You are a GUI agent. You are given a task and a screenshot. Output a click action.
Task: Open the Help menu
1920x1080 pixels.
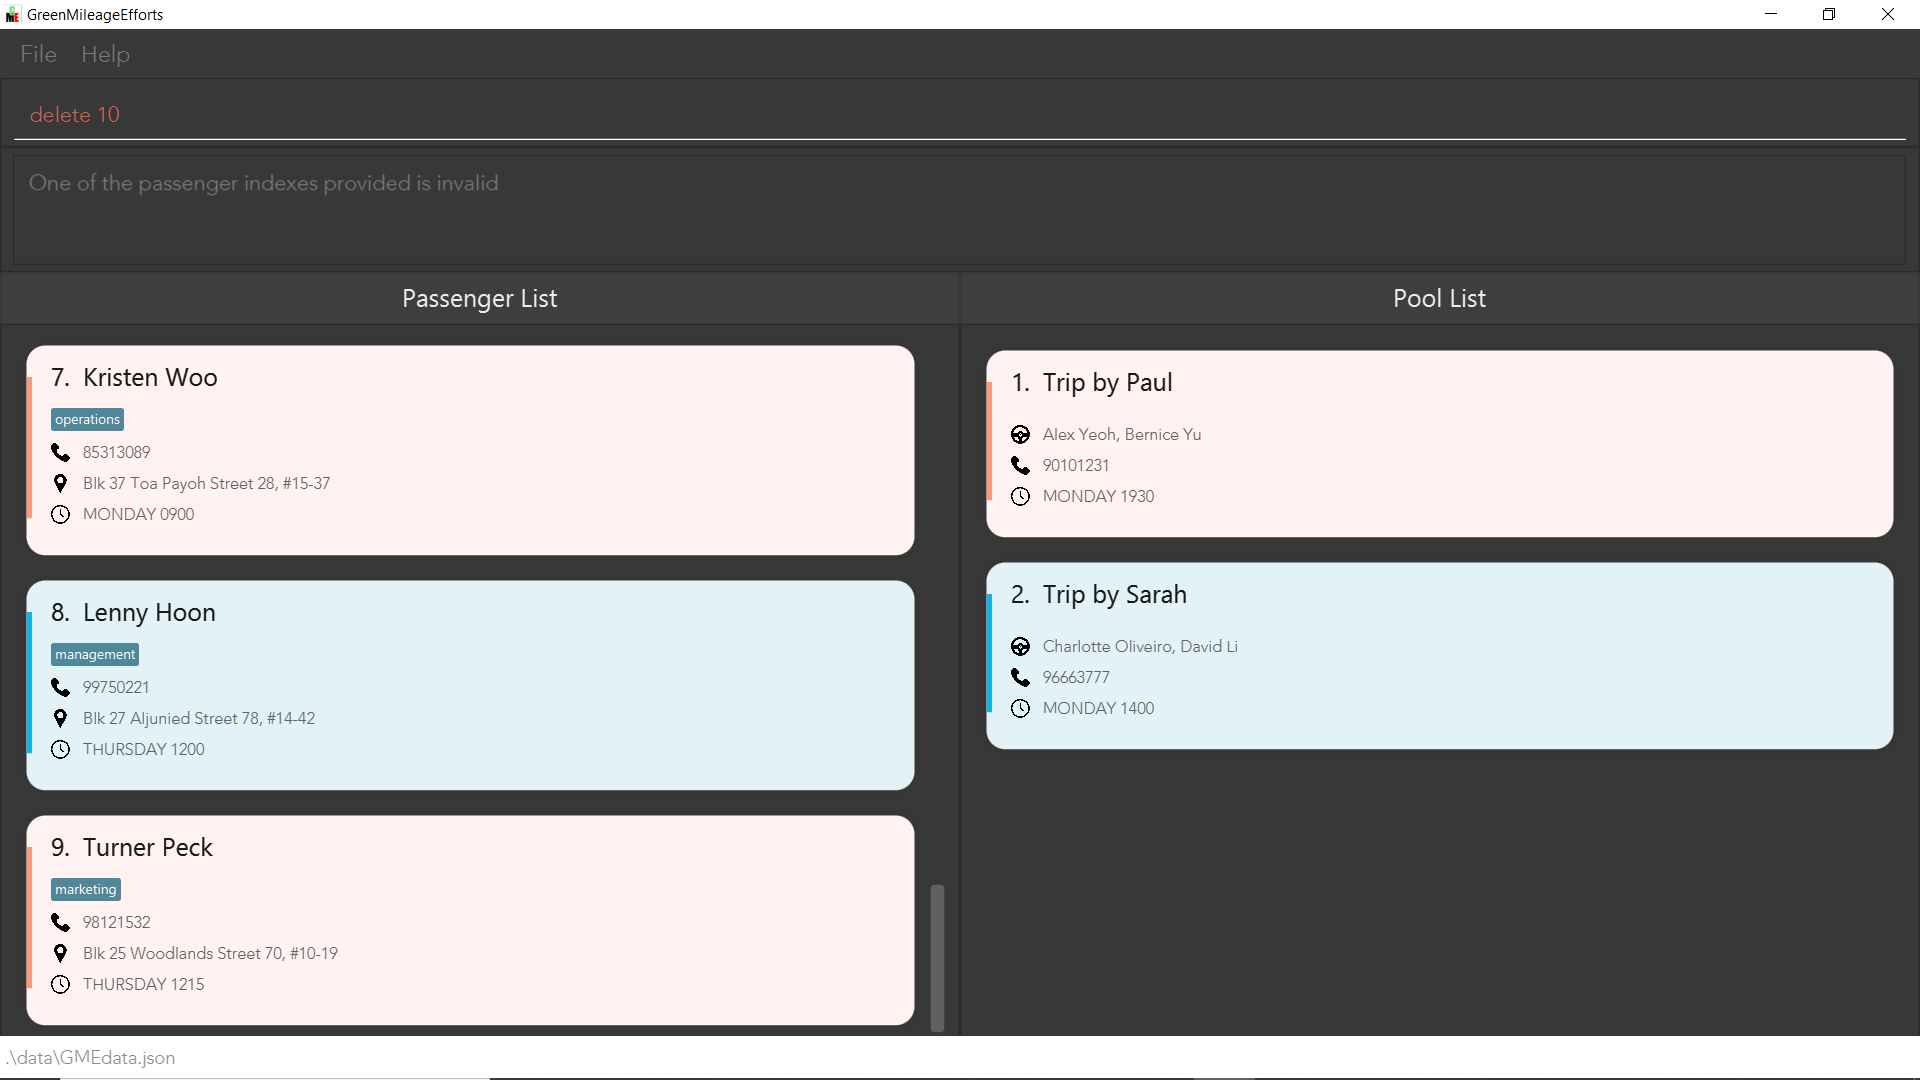pyautogui.click(x=105, y=54)
